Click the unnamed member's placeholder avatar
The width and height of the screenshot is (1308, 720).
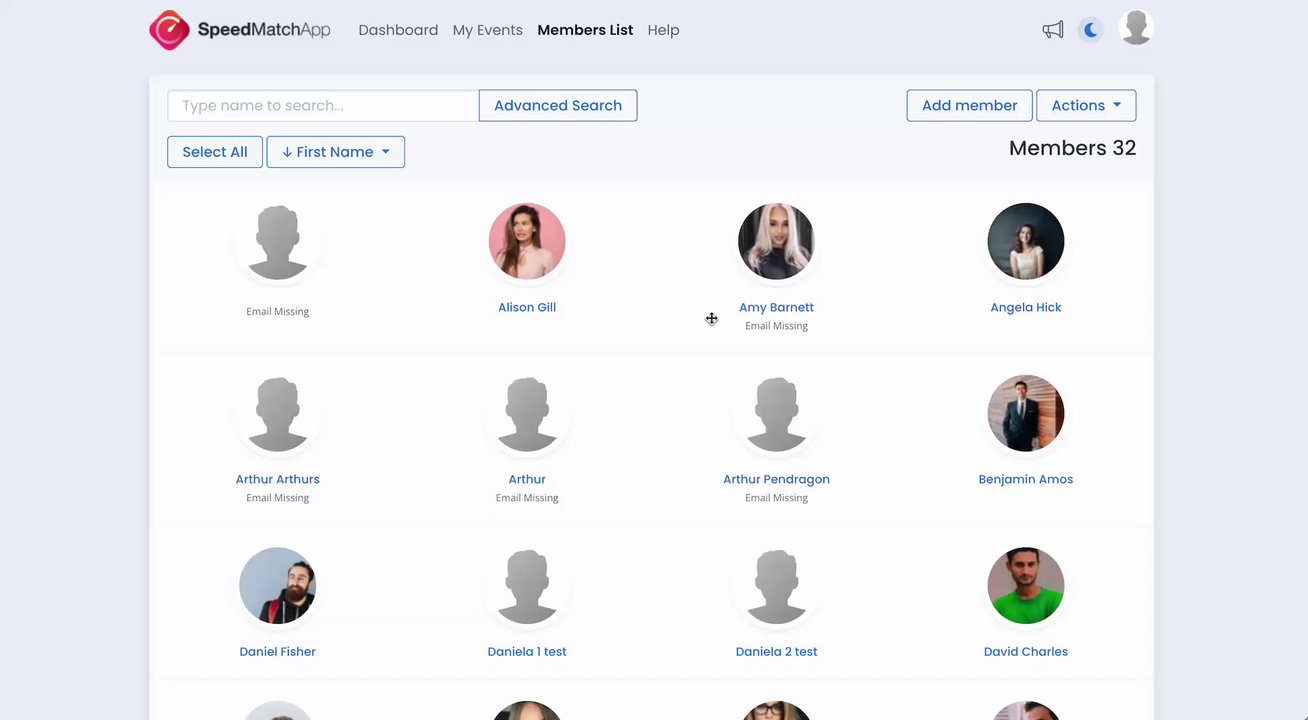coord(277,241)
